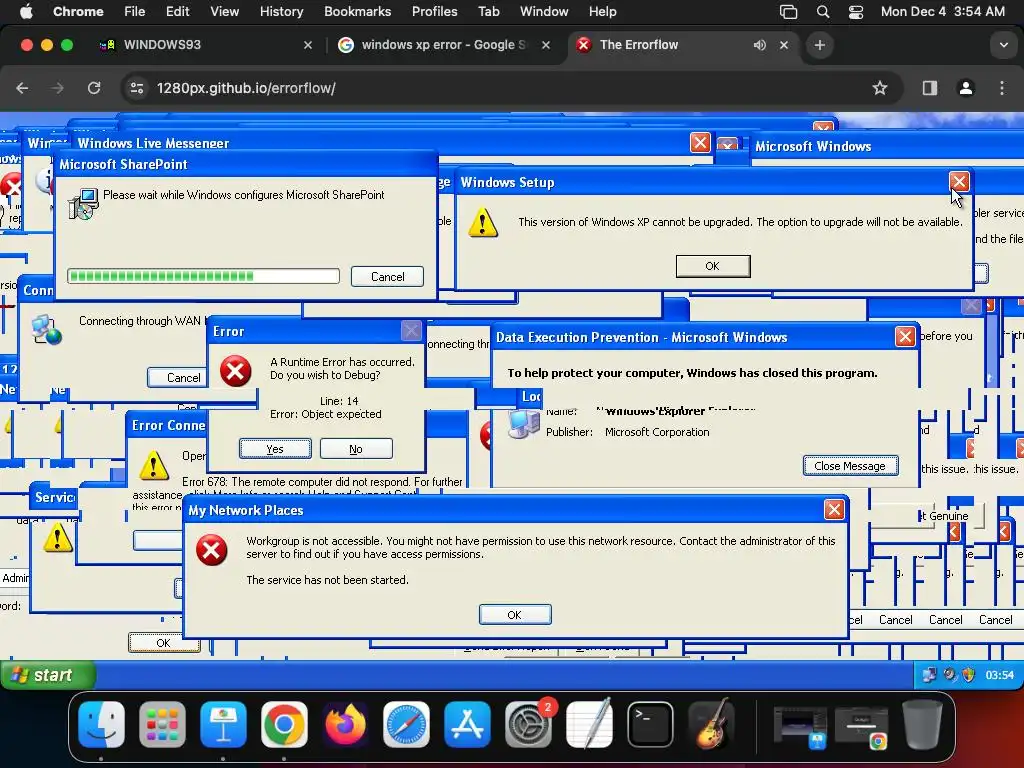
Task: Open the Chrome profile avatar
Action: click(966, 88)
